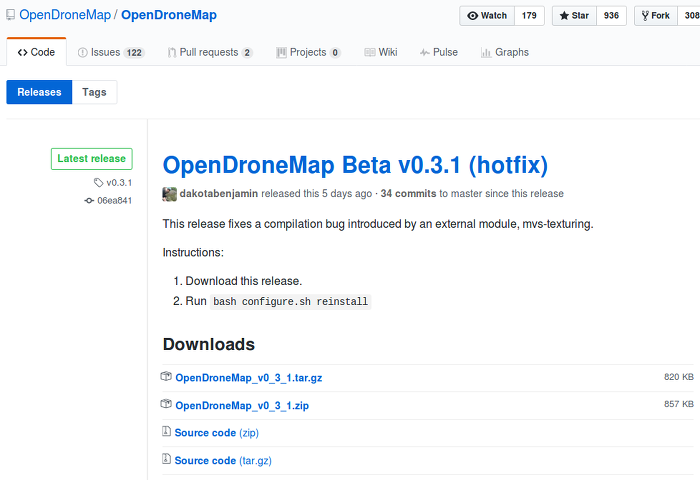Viewport: 700px width, 480px height.
Task: Open the Pull requests tab
Action: point(210,52)
